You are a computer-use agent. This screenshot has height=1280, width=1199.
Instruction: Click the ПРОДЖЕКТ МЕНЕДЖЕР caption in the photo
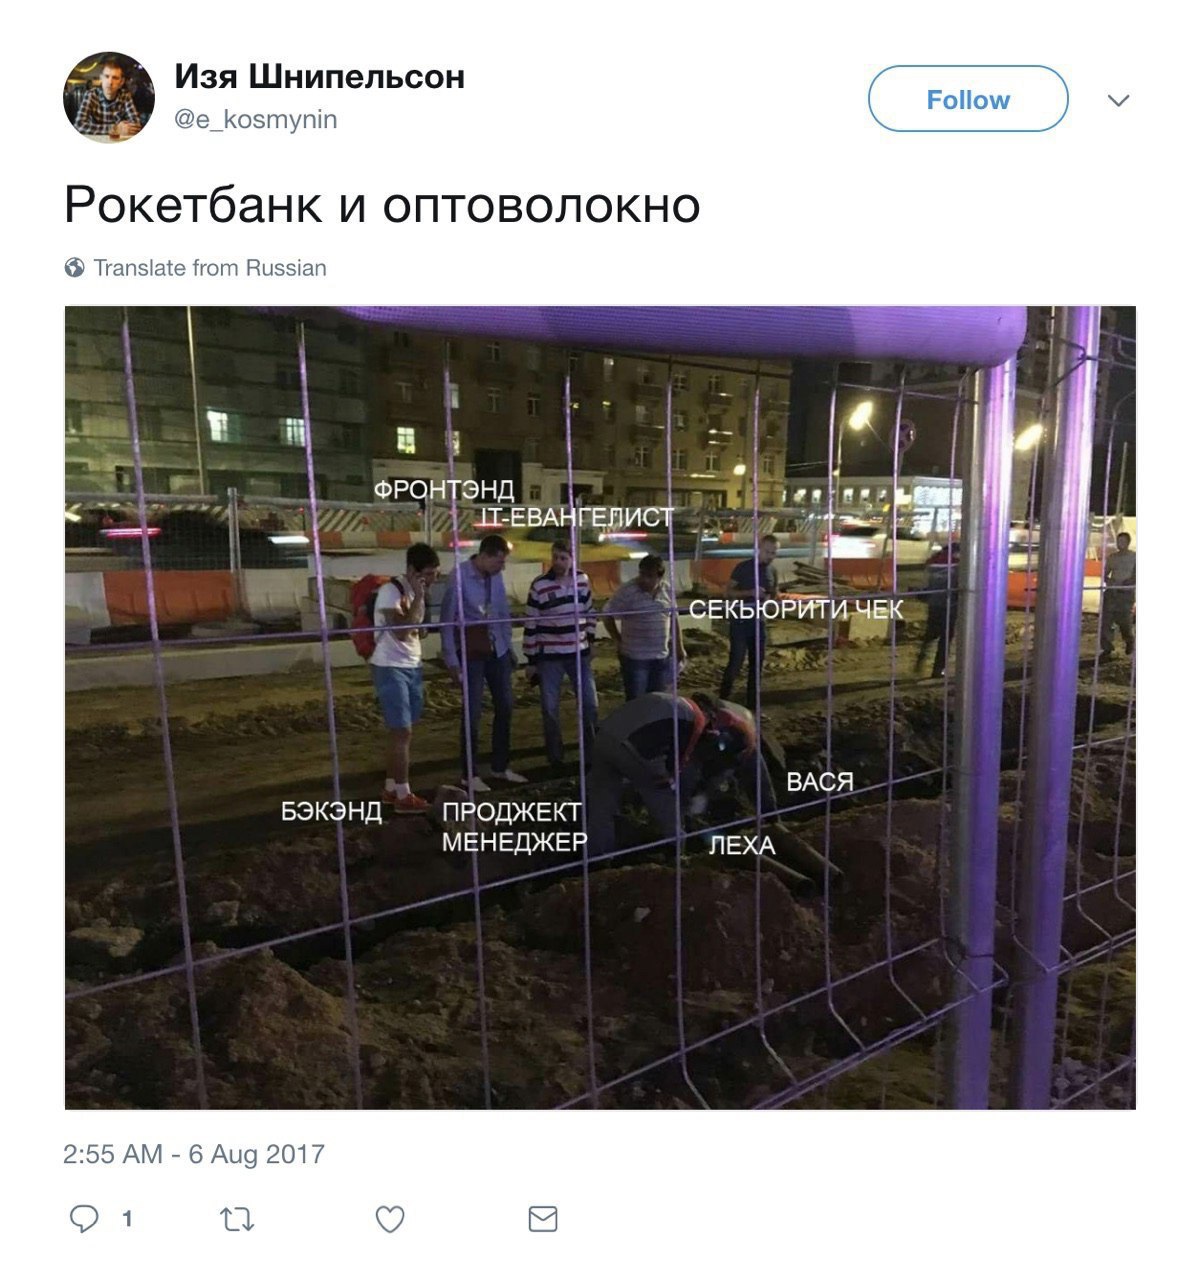pos(514,827)
